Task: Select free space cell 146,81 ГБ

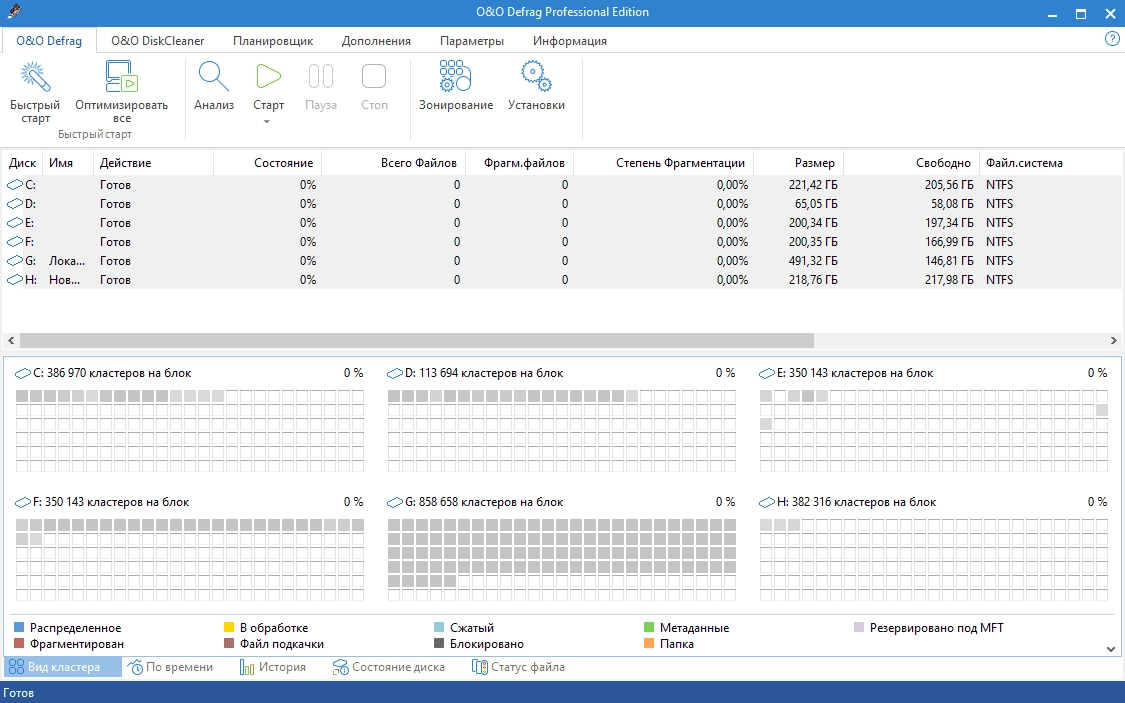Action: coord(949,261)
